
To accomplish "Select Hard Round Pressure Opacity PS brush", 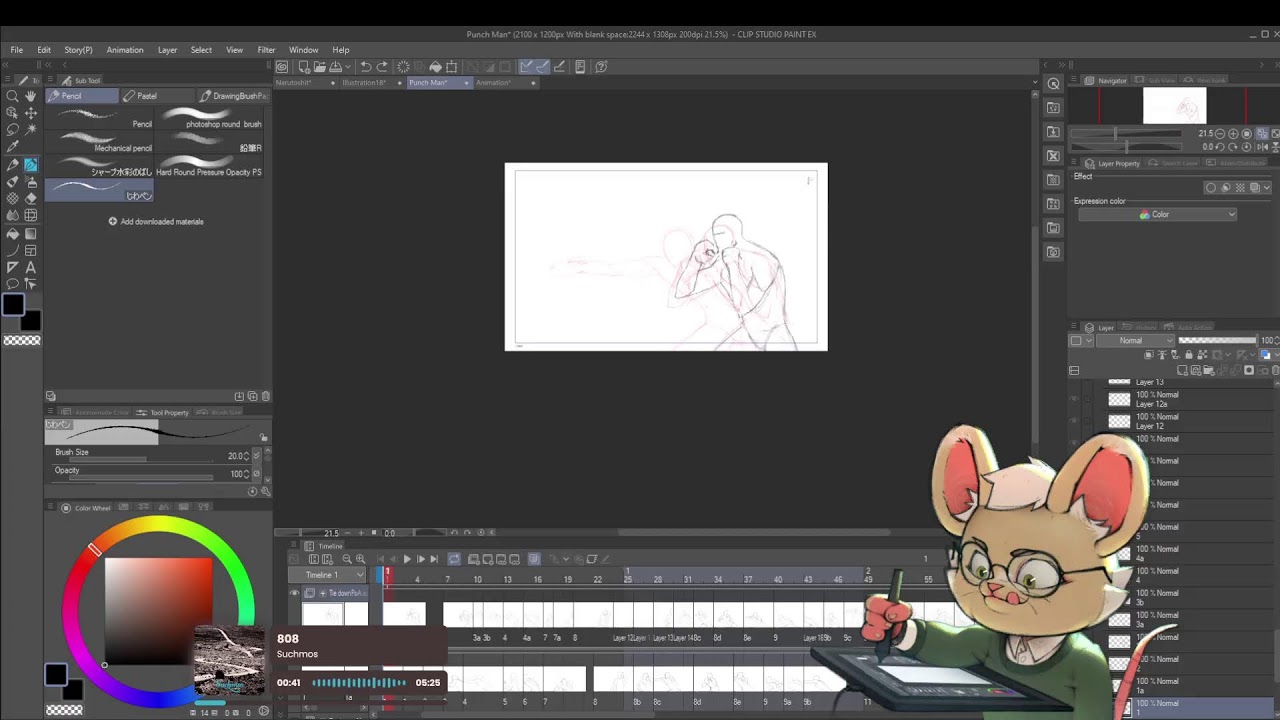I will point(210,166).
